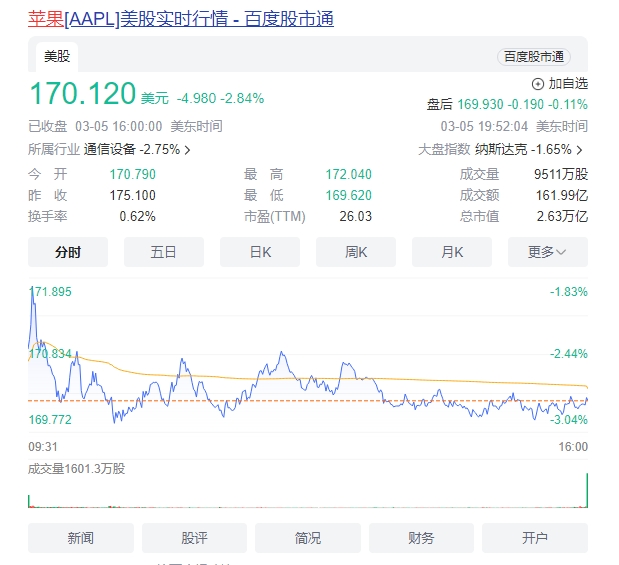Viewport: 619px width, 565px height.
Task: Click the 换手率 value 0.62%
Action: coord(137,216)
